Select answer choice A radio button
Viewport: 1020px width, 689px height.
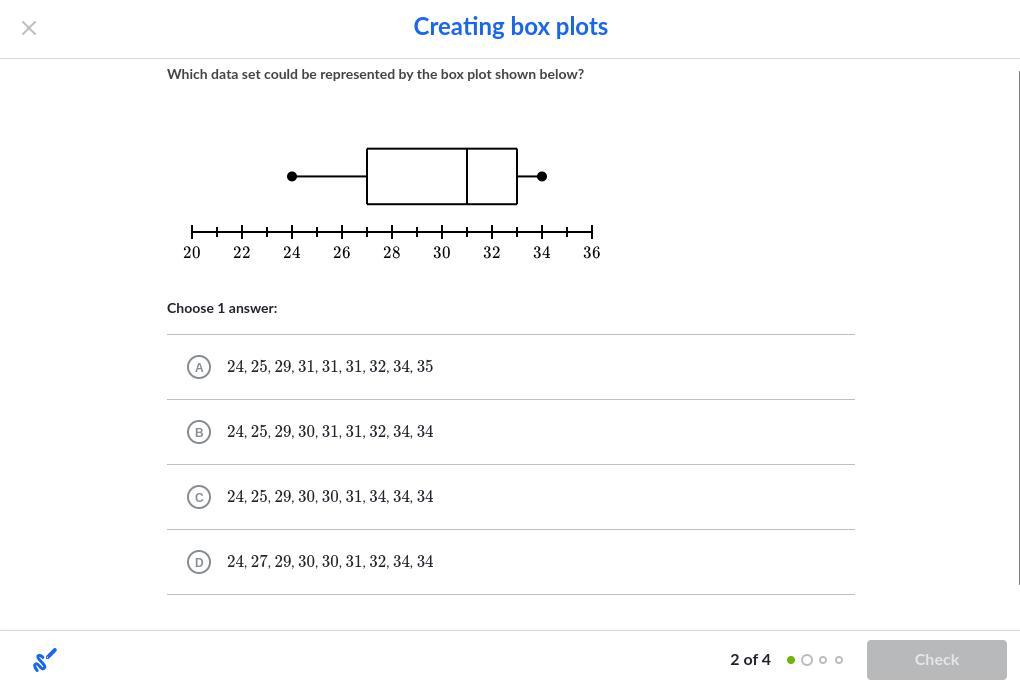pyautogui.click(x=199, y=367)
